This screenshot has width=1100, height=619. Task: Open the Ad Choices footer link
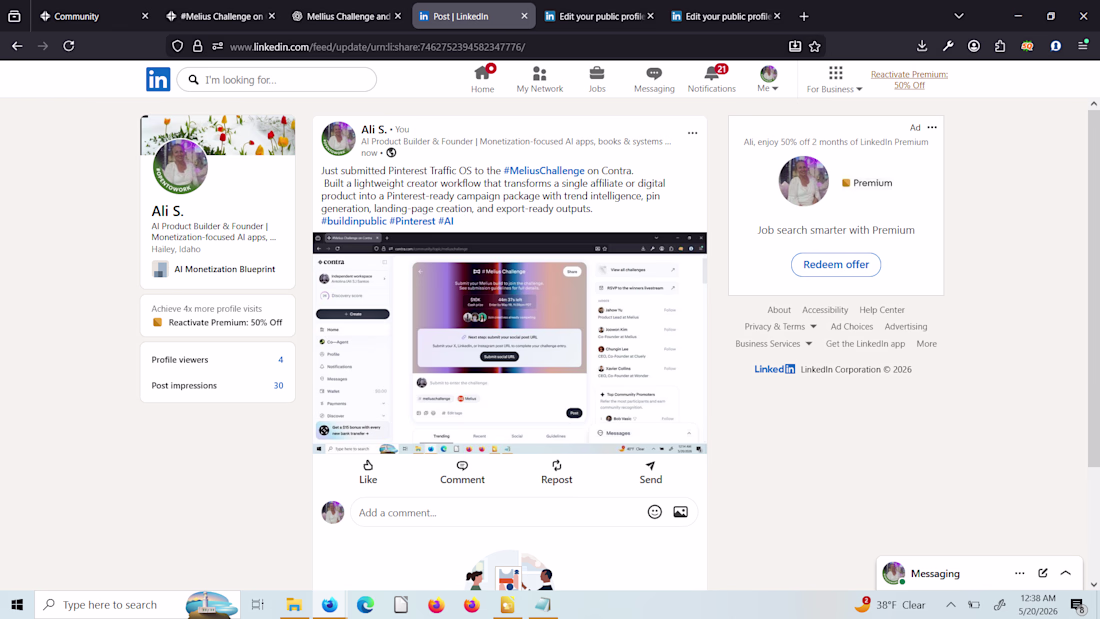tap(852, 326)
